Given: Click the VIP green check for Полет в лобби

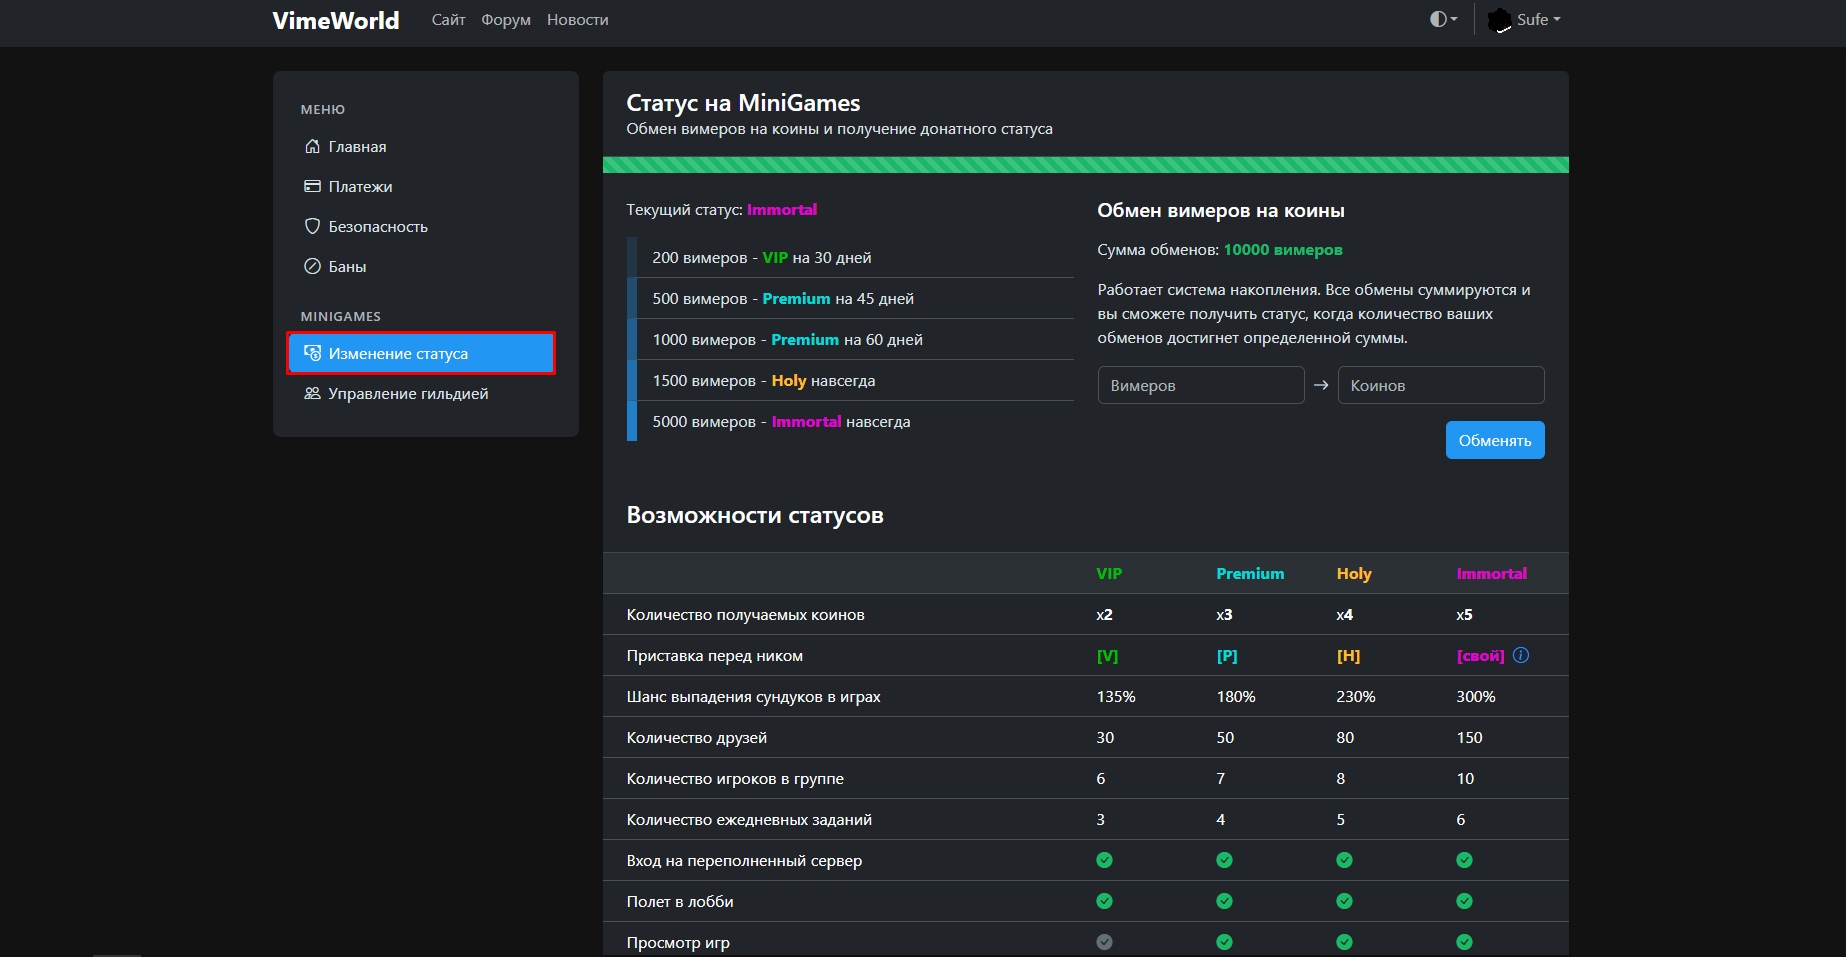Looking at the screenshot, I should point(1104,901).
